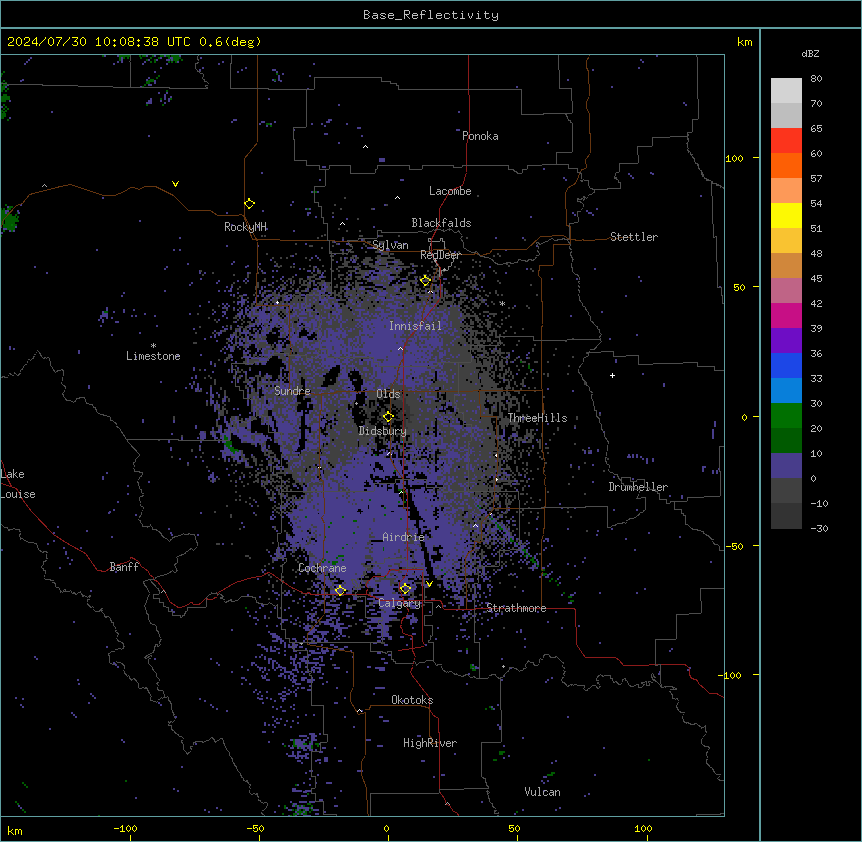Click the white plus marker north of Drumheller
Image resolution: width=862 pixels, height=842 pixels.
coord(612,375)
